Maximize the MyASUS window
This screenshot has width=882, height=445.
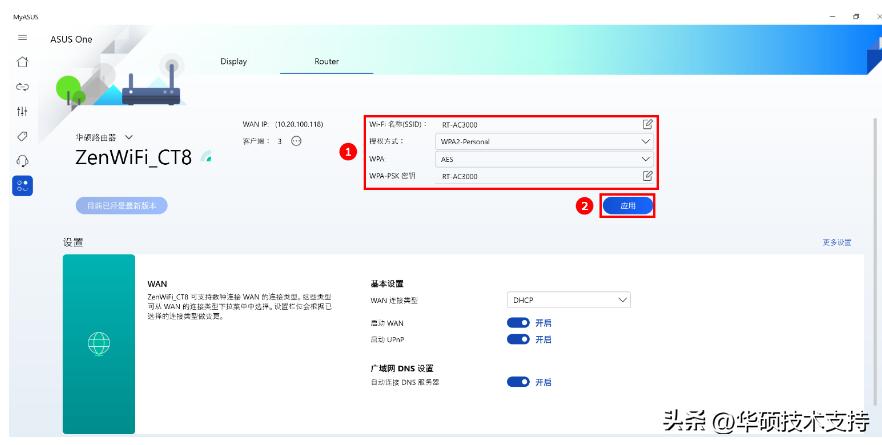(856, 17)
